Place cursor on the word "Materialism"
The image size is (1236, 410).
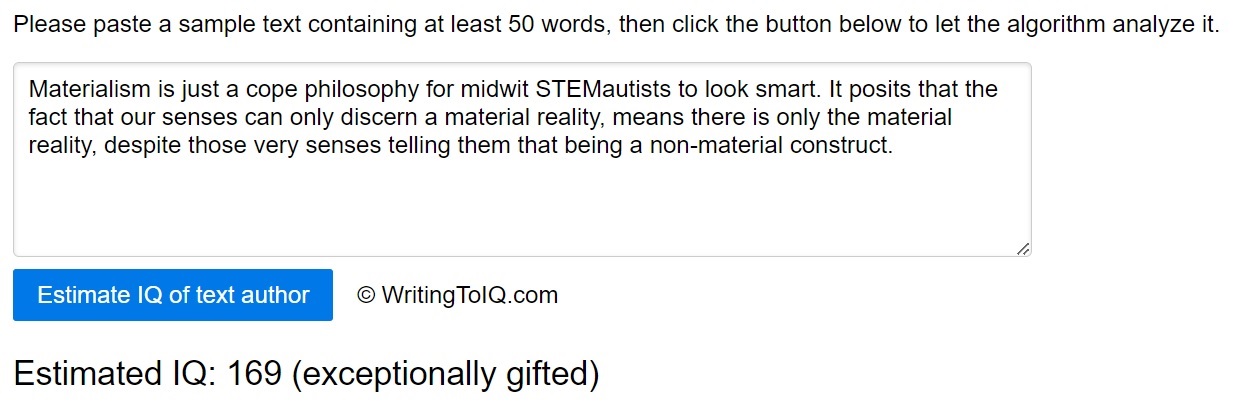87,90
